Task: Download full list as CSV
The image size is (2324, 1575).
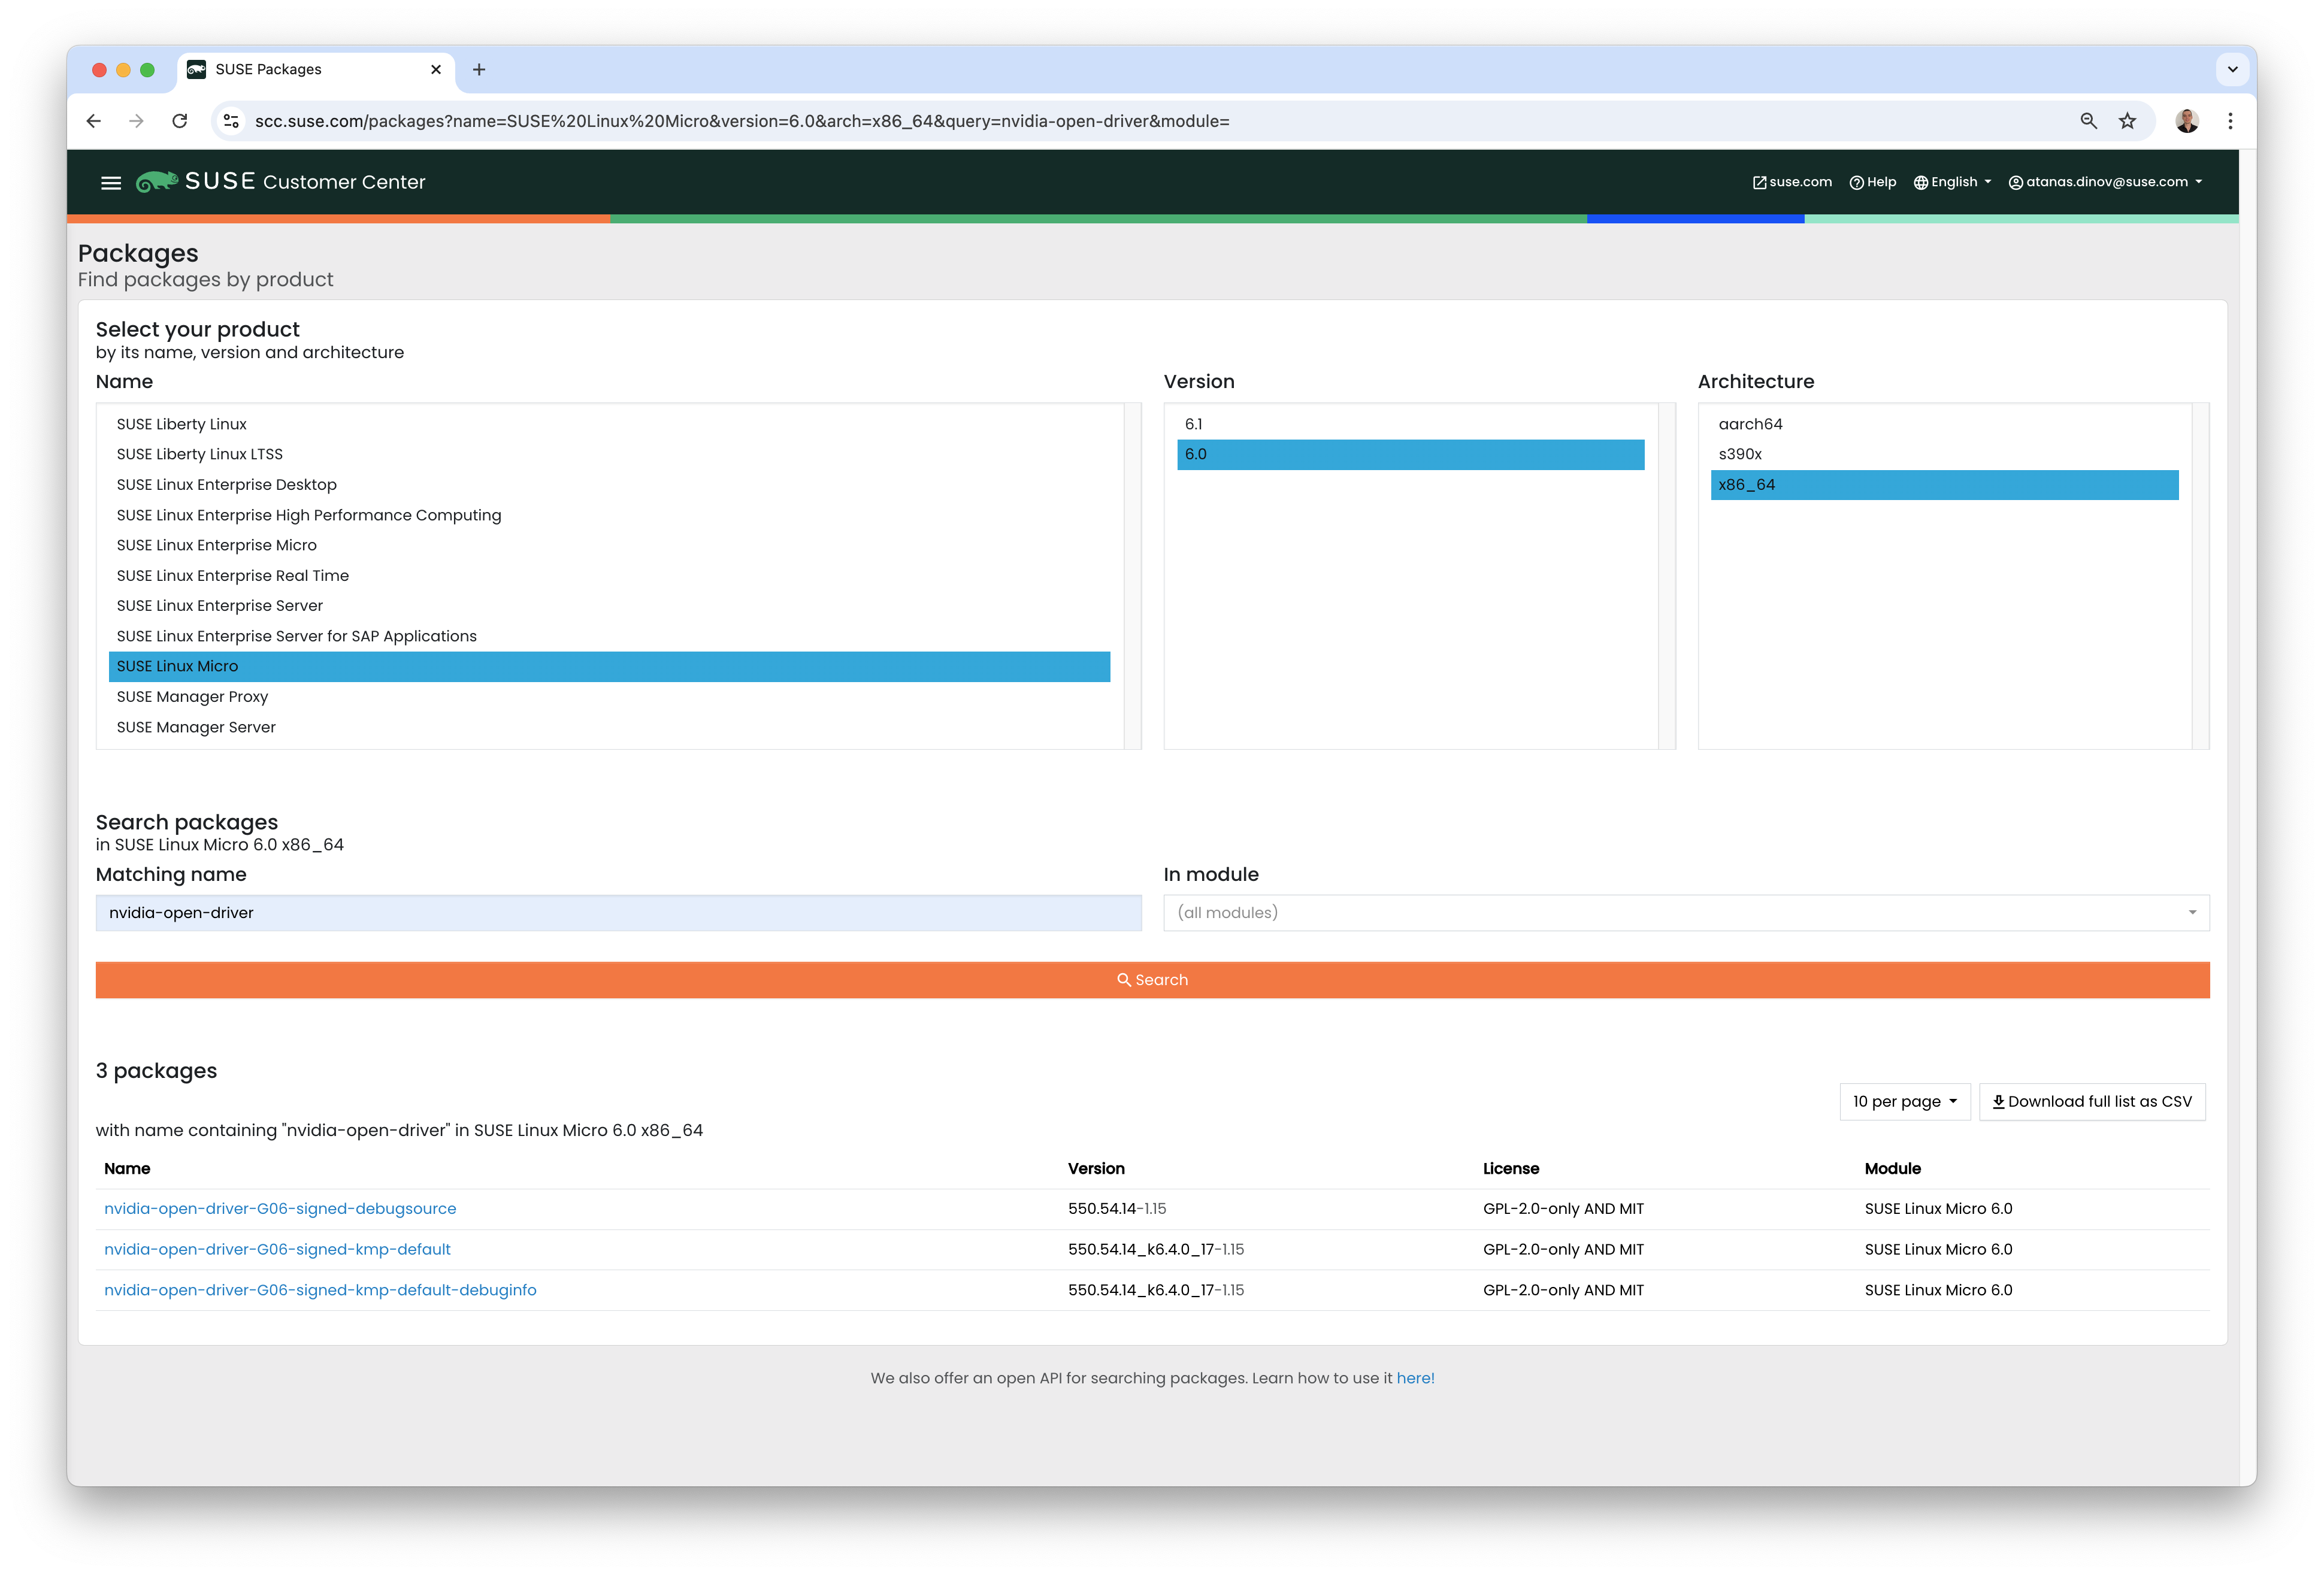Action: tap(2092, 1101)
